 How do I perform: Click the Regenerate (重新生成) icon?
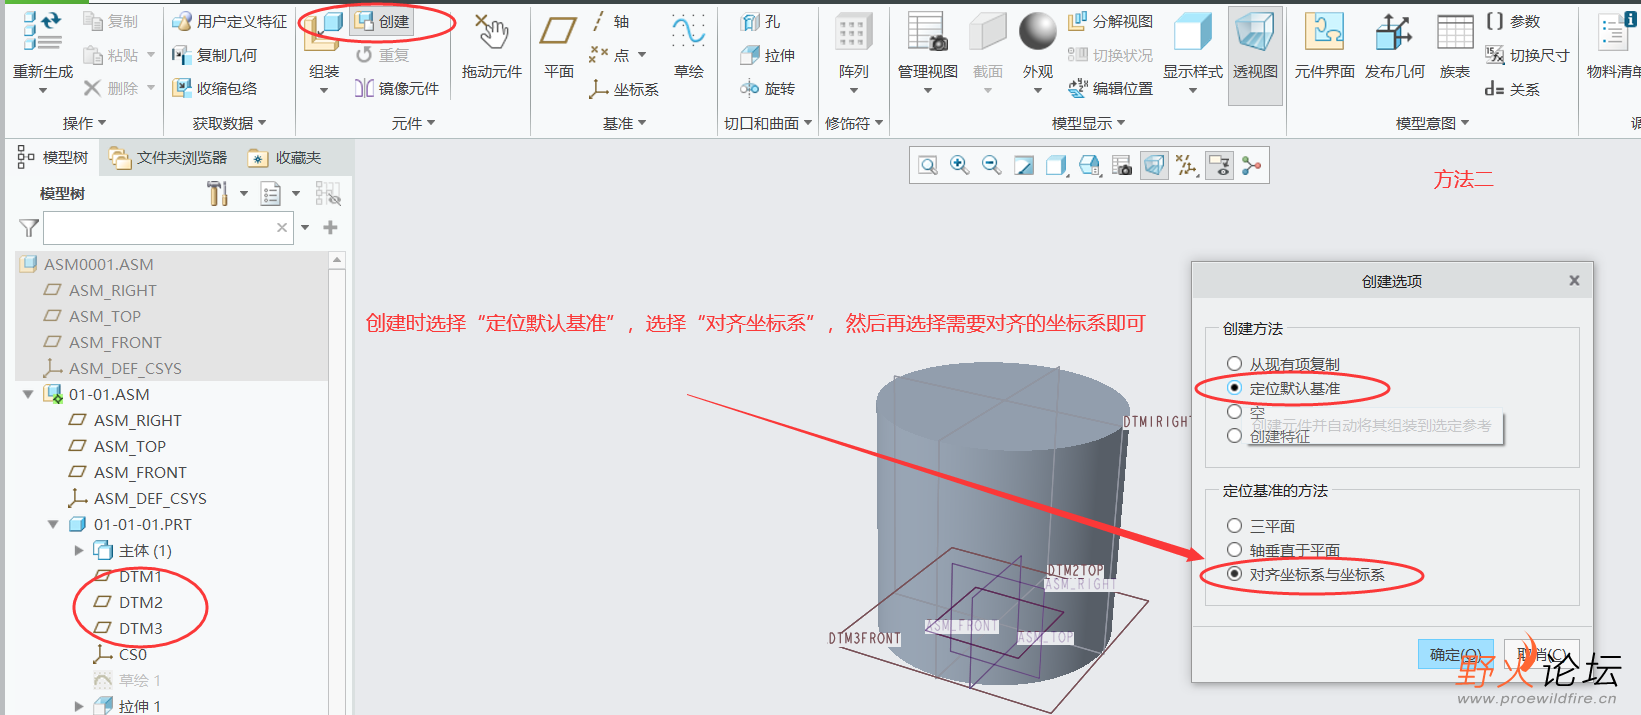pyautogui.click(x=42, y=32)
